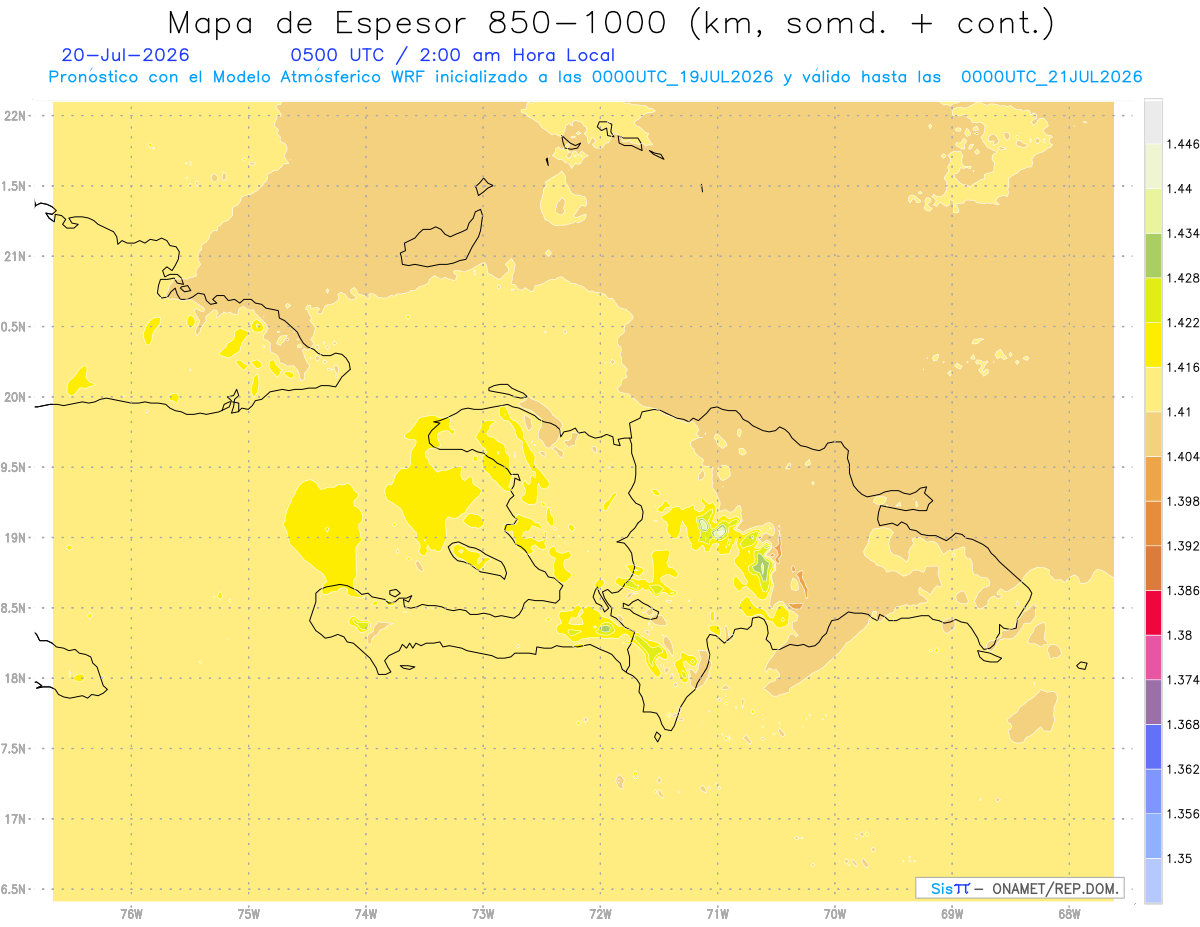Click the colorbar value "1.38"
1200x927 pixels.
(1178, 635)
